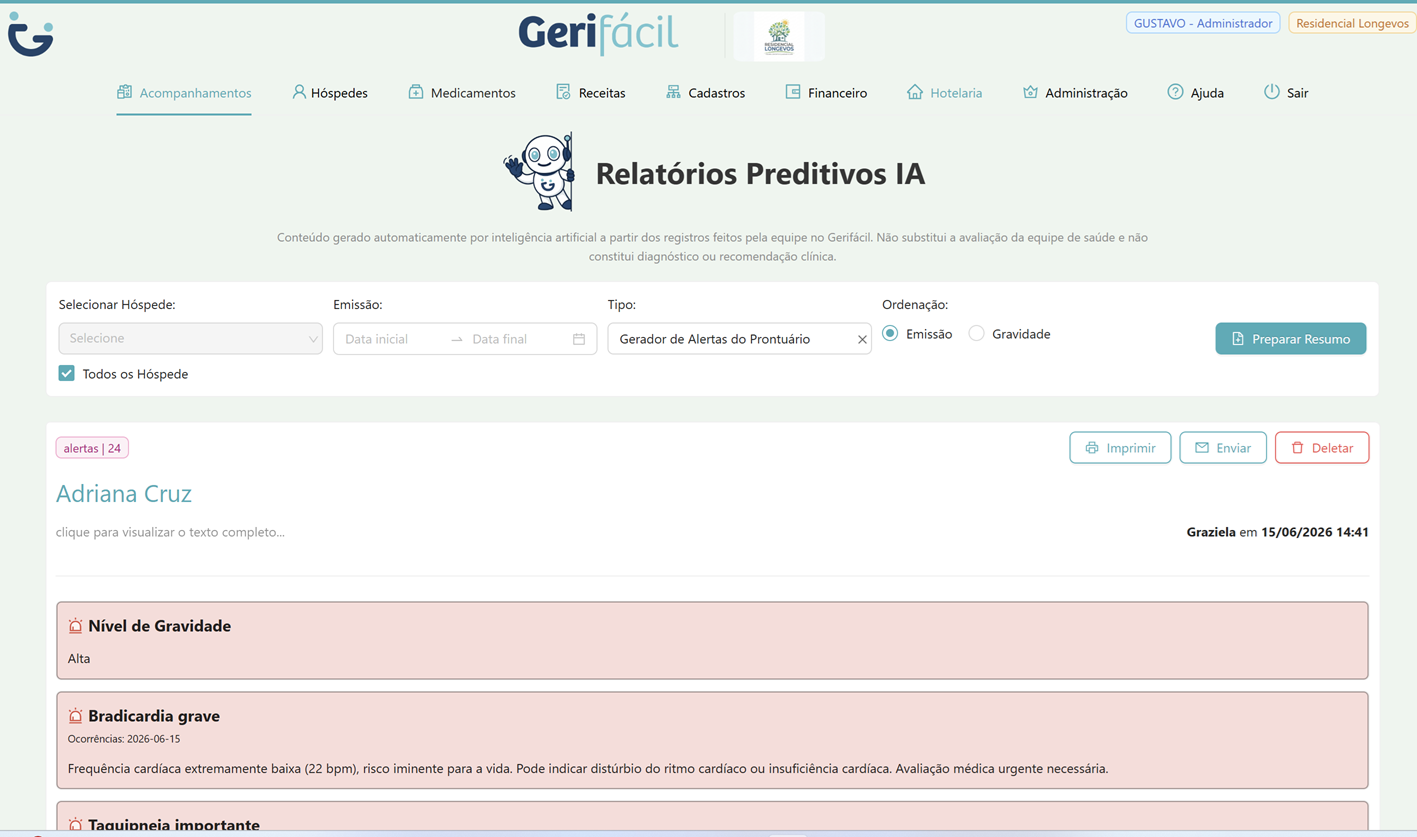The image size is (1417, 837).
Task: Click the alarm icon beside Bradicardia grave
Action: [x=75, y=716]
